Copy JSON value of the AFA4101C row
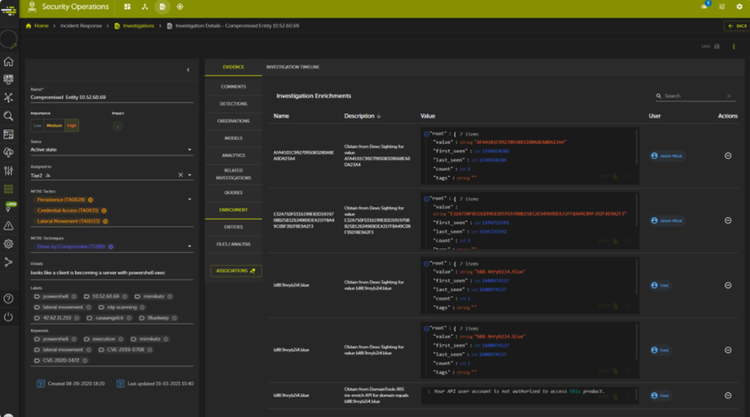The width and height of the screenshot is (750, 417). coord(608,176)
